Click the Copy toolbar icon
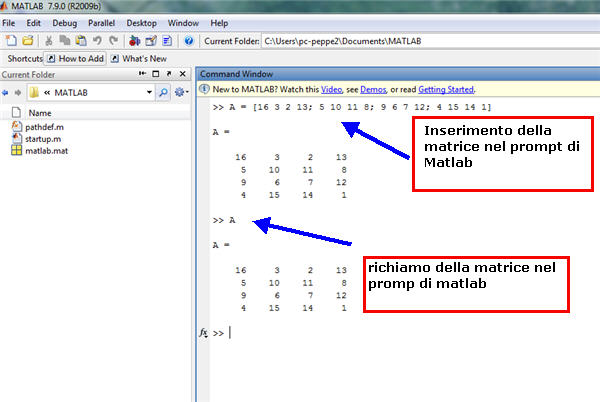Image resolution: width=600 pixels, height=402 pixels. coord(65,41)
